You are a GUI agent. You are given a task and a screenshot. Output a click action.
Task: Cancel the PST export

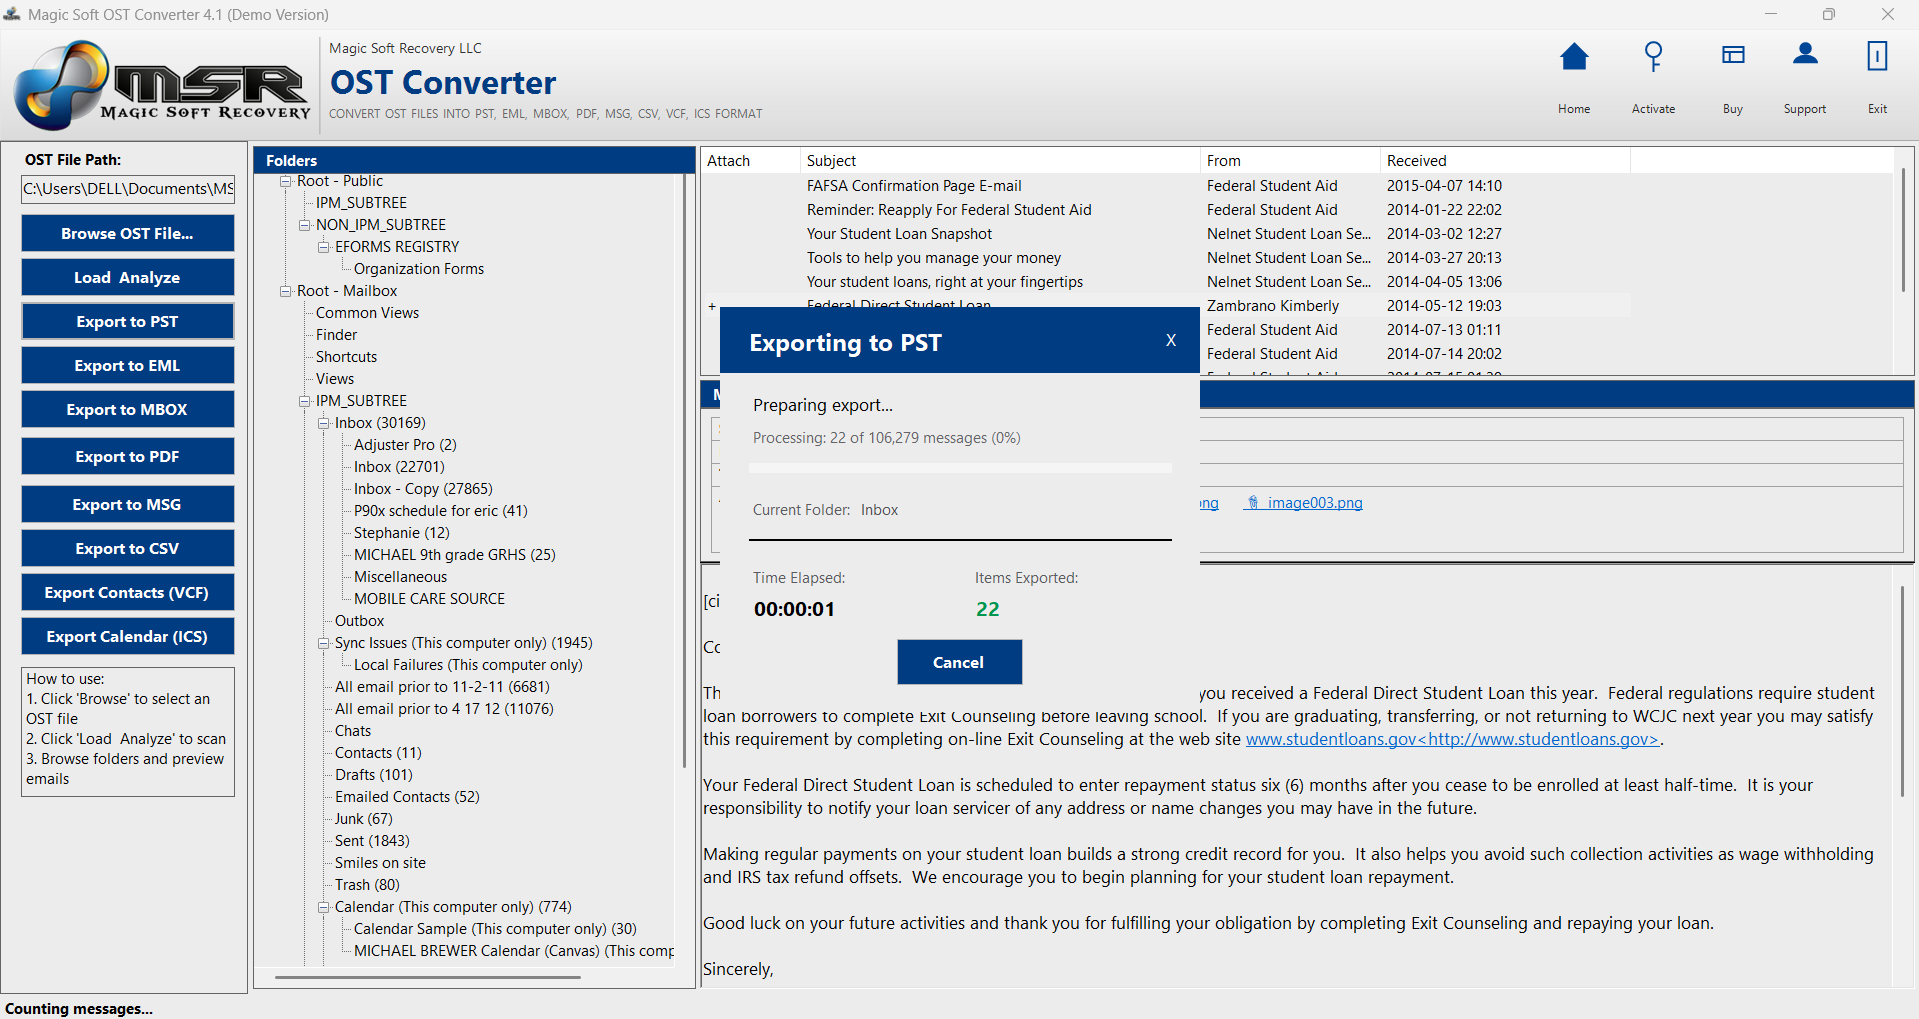click(x=959, y=662)
